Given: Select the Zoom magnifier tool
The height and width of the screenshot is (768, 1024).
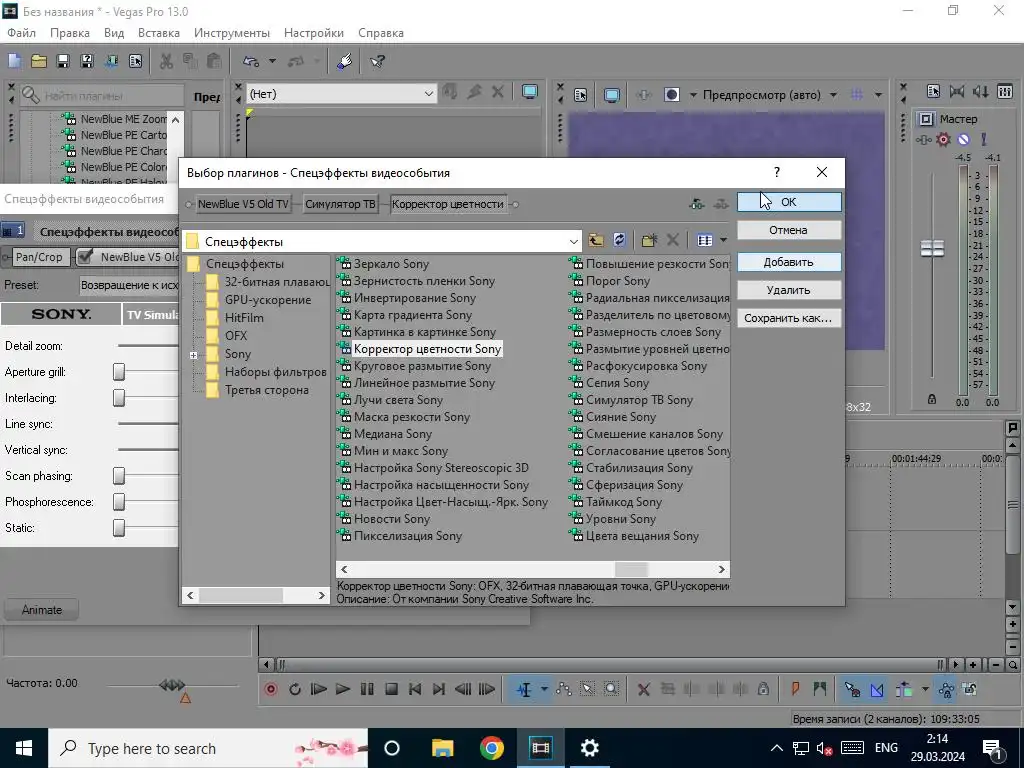Looking at the screenshot, I should point(611,689).
